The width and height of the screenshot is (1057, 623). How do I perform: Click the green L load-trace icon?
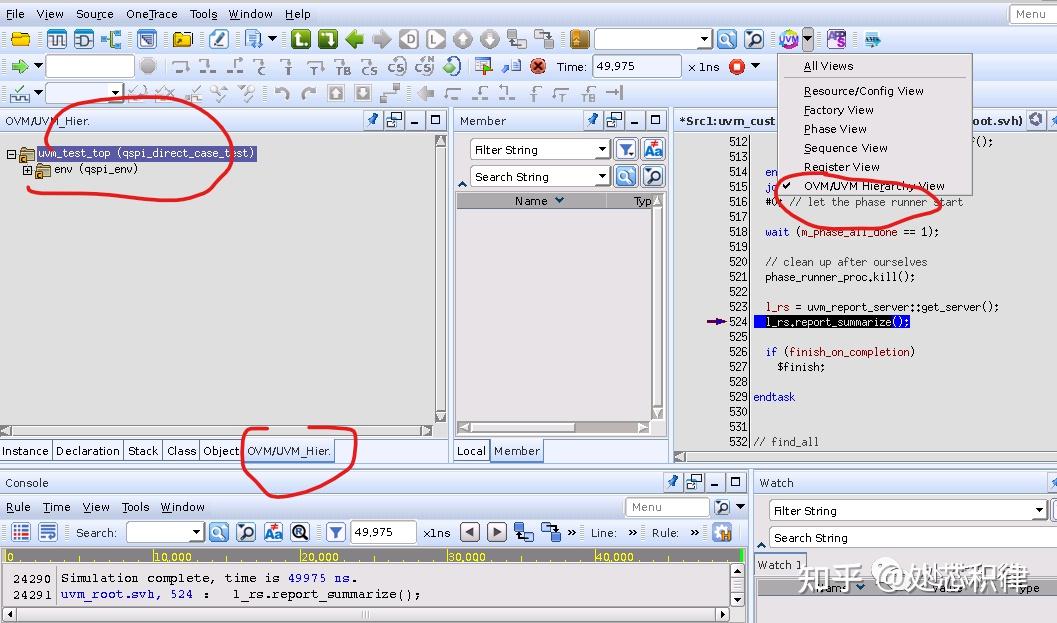tap(301, 40)
